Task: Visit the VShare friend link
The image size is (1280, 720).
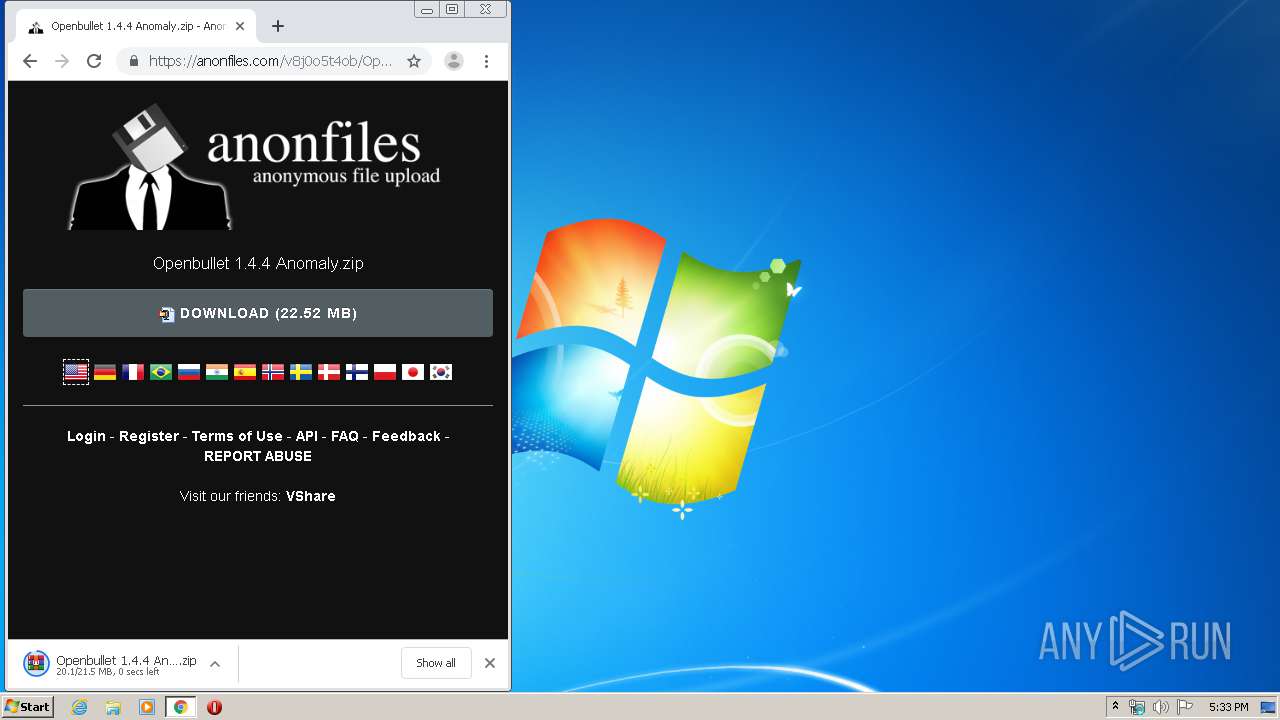Action: [311, 496]
